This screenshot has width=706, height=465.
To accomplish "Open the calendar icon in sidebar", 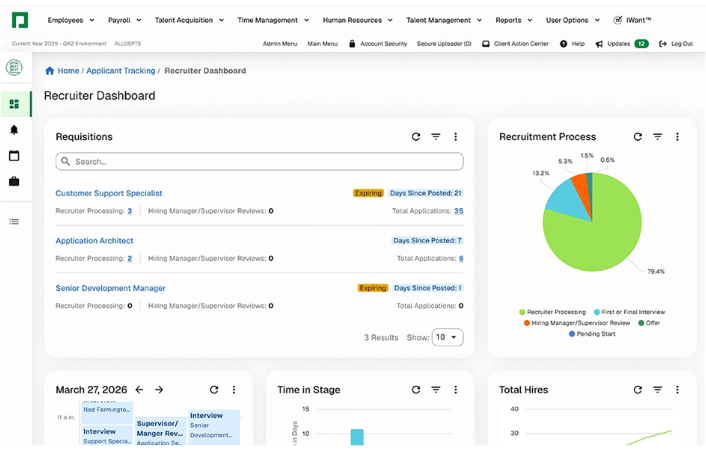I will pyautogui.click(x=14, y=156).
